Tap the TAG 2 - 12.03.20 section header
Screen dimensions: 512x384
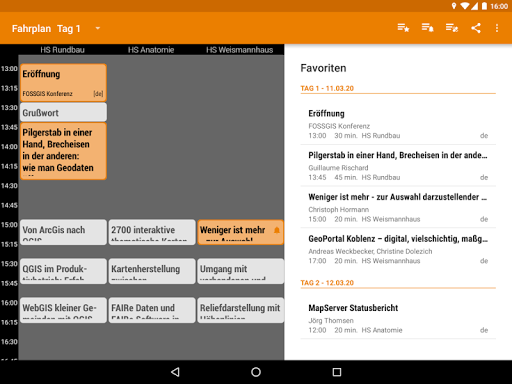click(327, 283)
